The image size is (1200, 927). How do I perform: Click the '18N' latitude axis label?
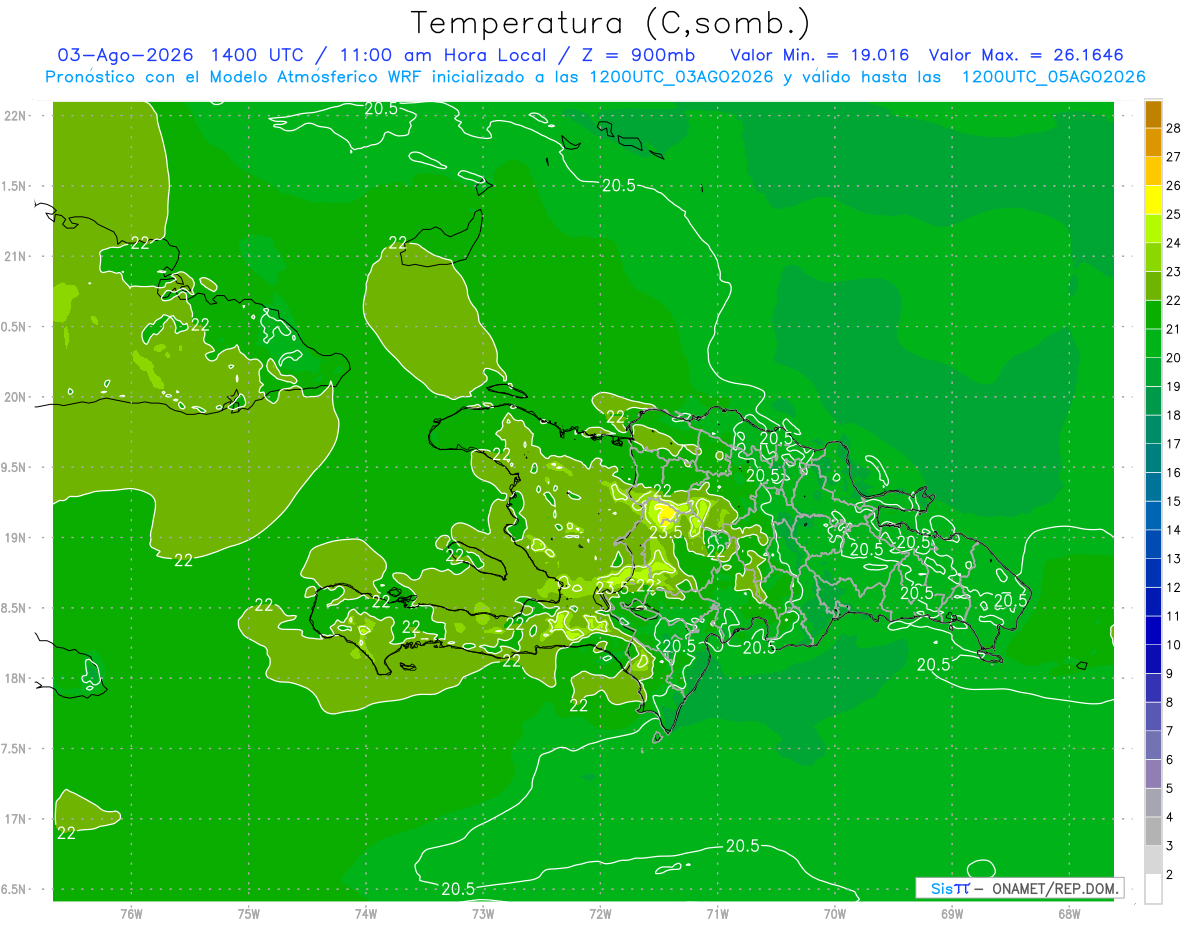pyautogui.click(x=14, y=678)
